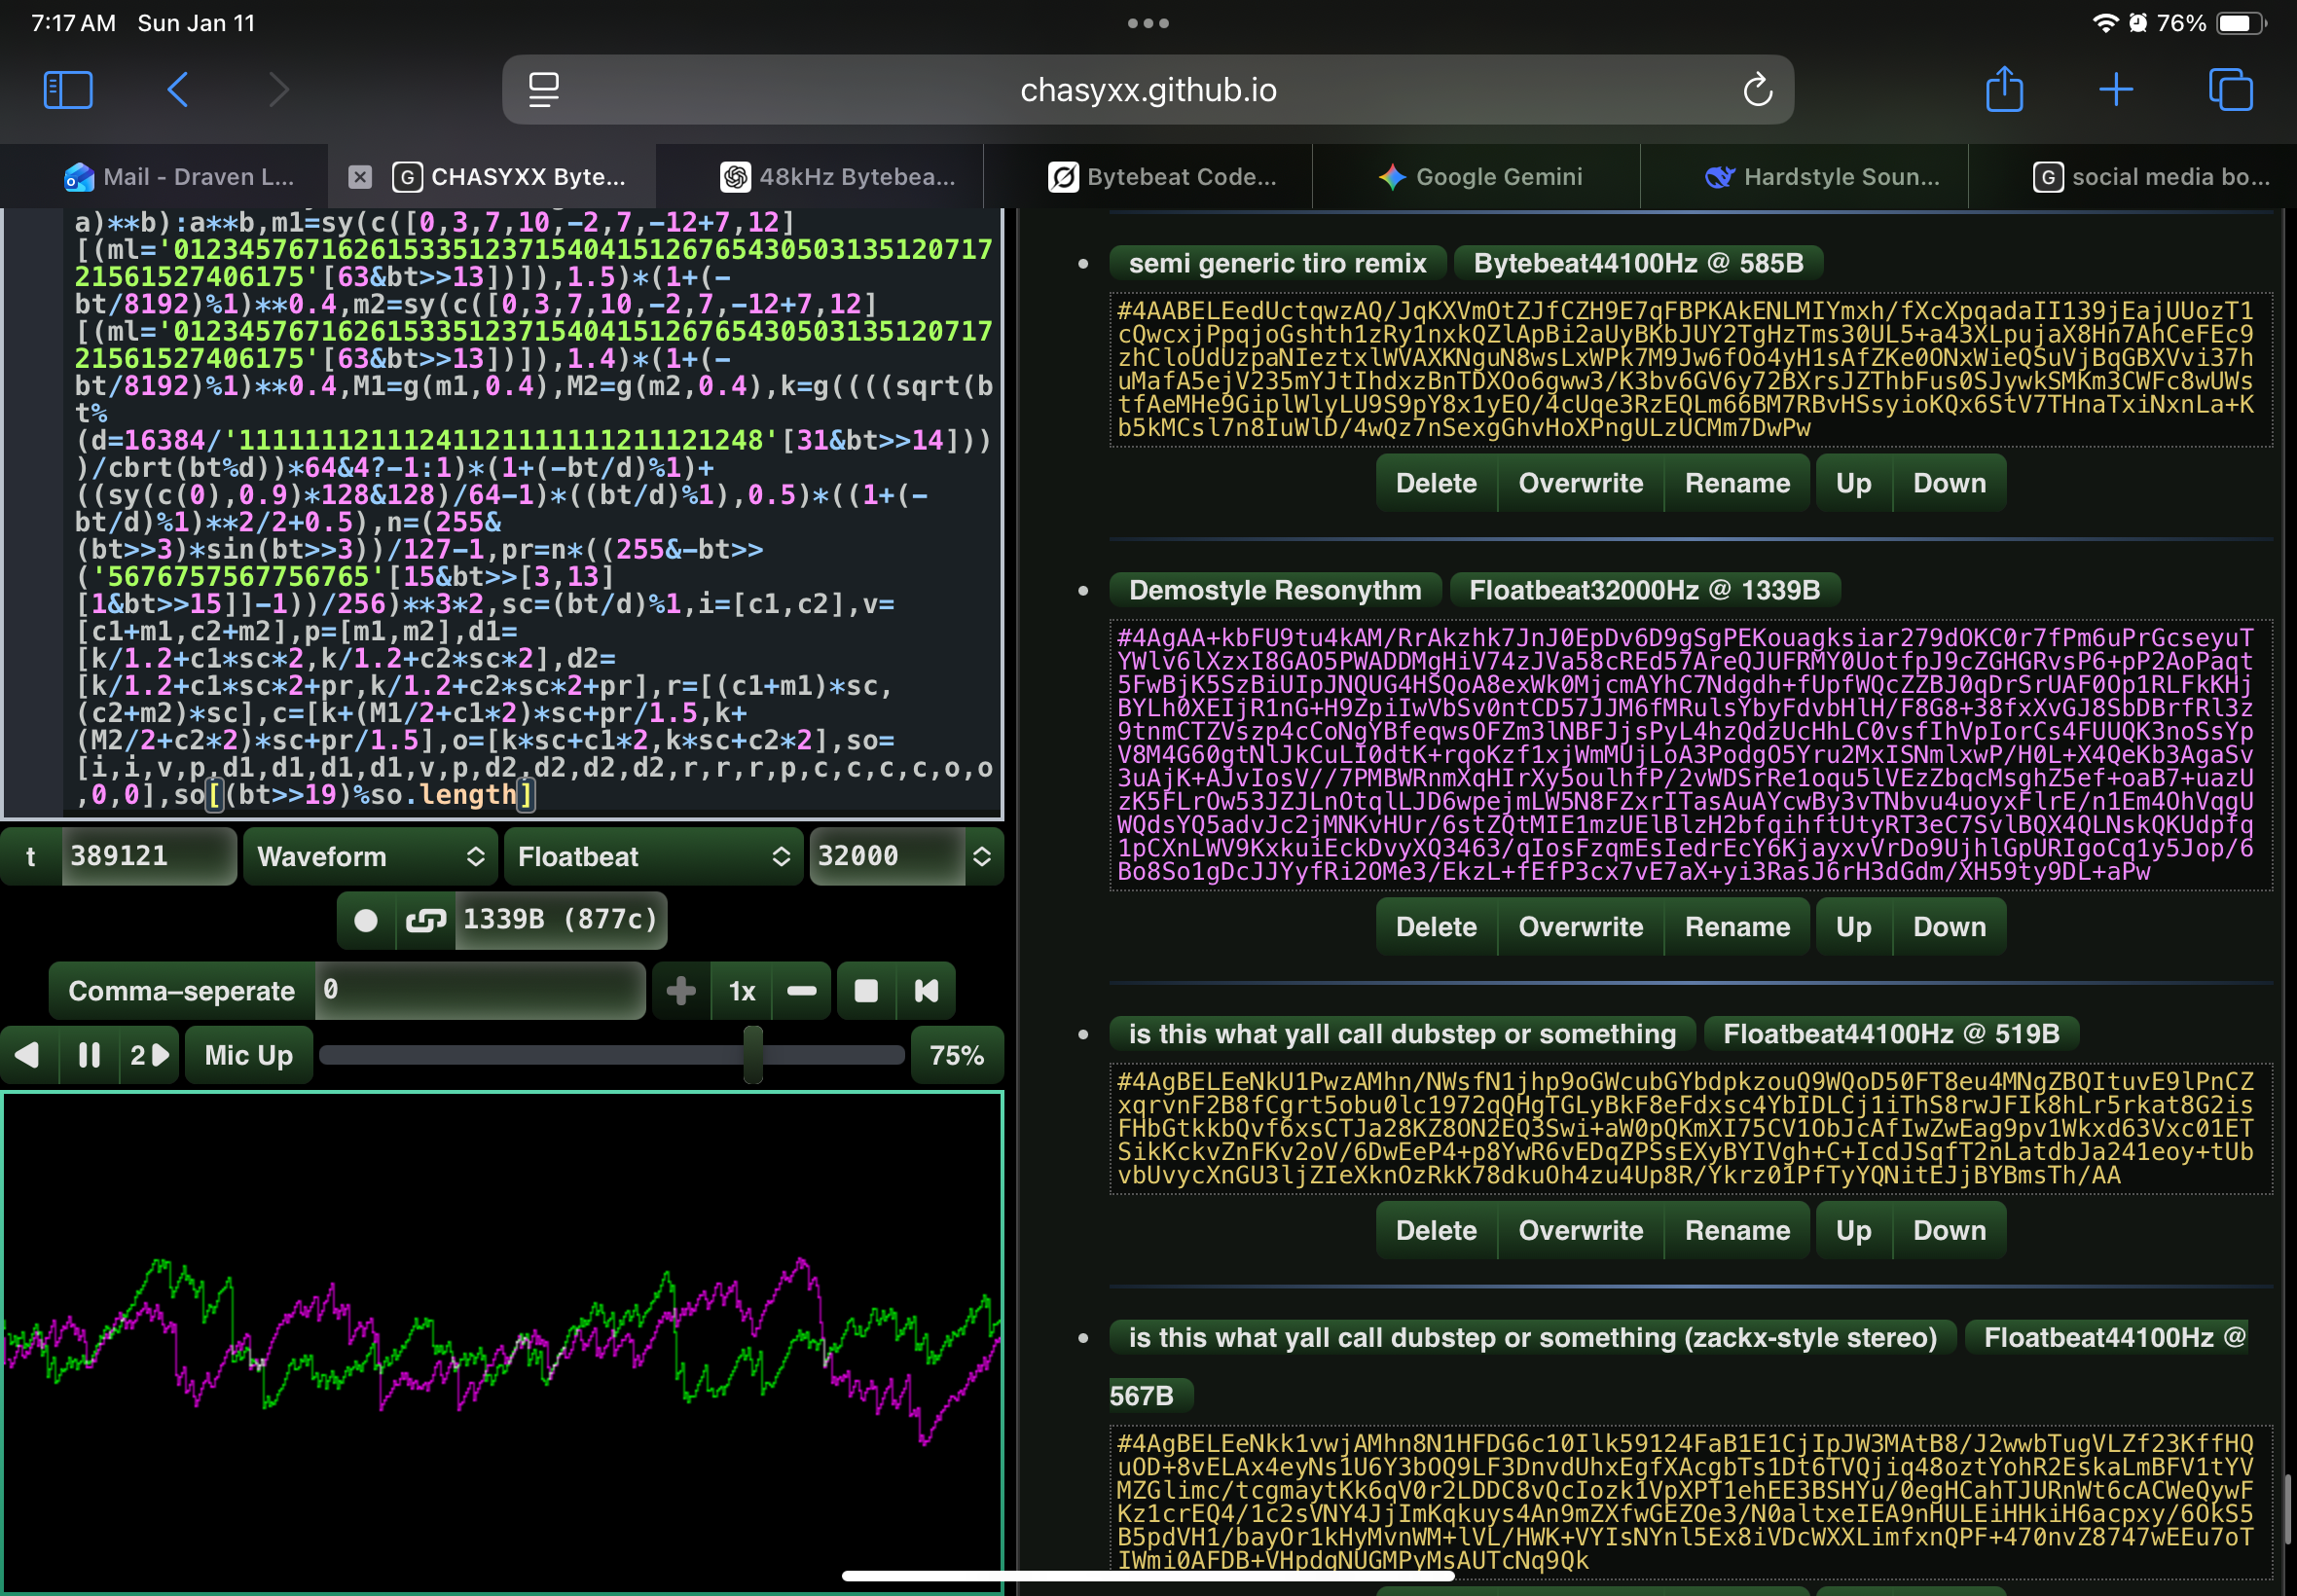Adjust the 75% volume slider handle
This screenshot has width=2297, height=1596.
click(753, 1055)
